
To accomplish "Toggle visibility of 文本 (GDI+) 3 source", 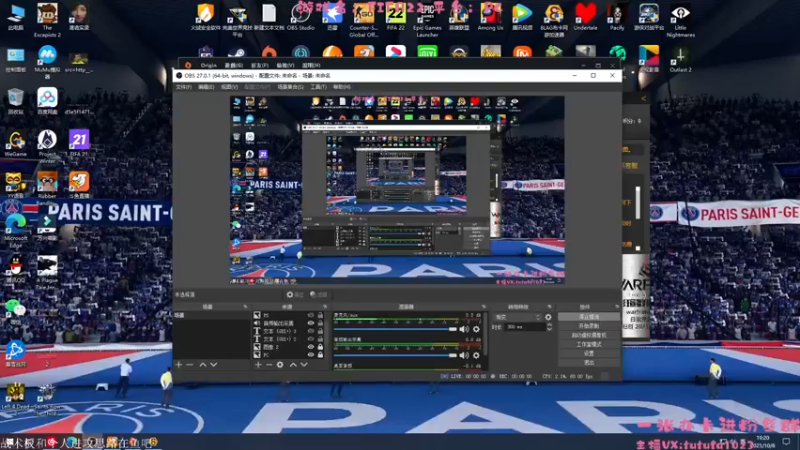I will click(310, 331).
